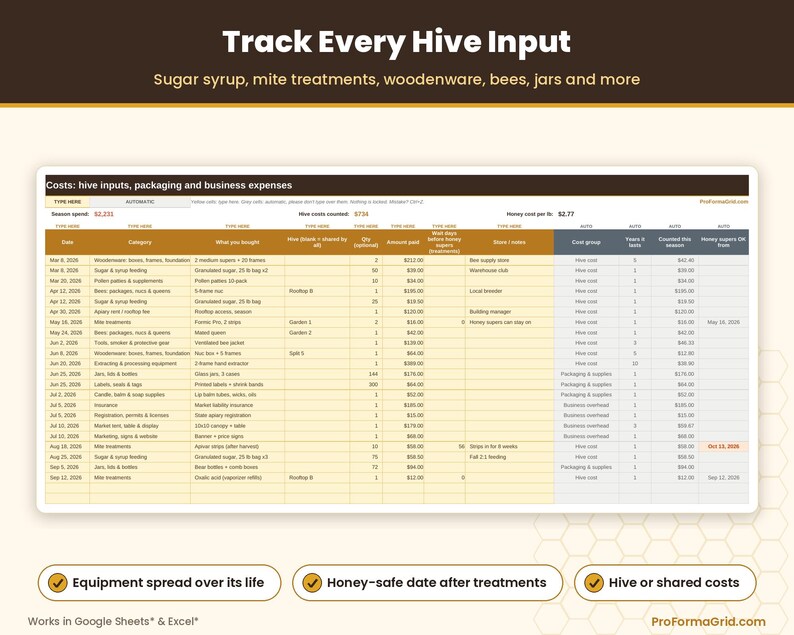
Task: Select the 'Market liability insurance' cell
Action: coord(237,405)
